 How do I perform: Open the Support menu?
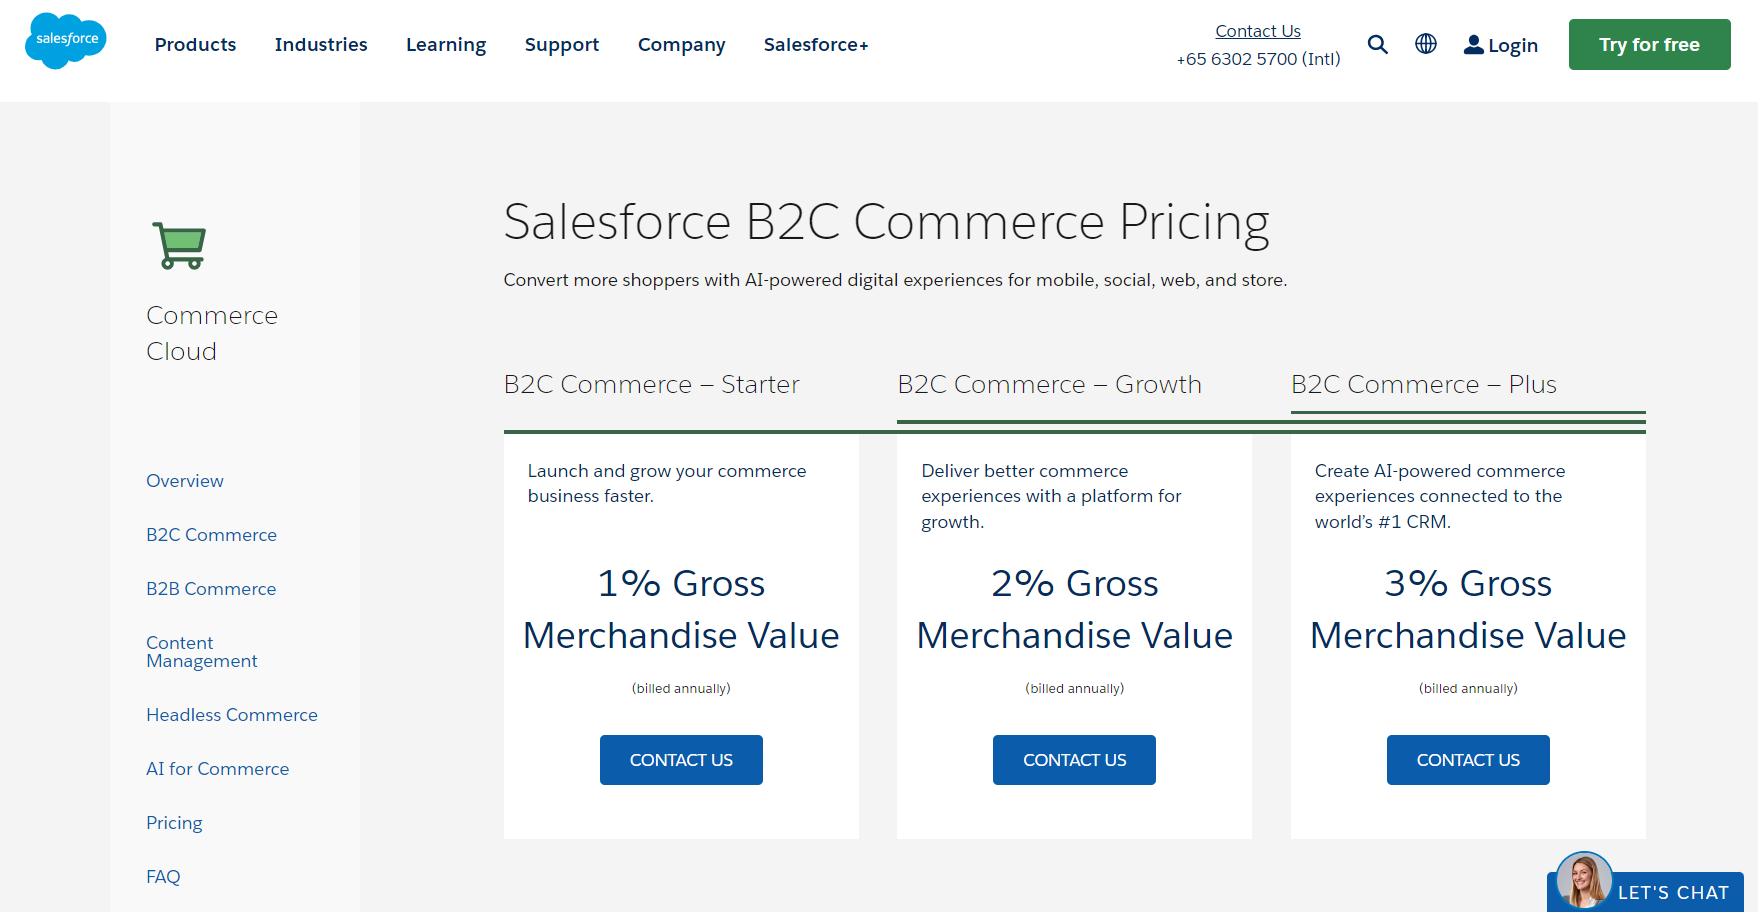click(x=562, y=45)
